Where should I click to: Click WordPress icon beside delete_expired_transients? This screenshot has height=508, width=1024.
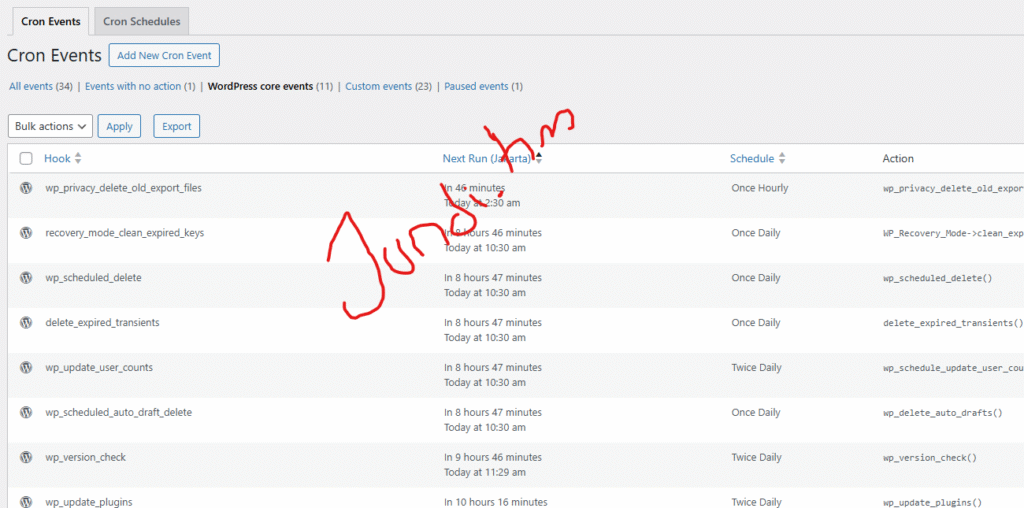26,323
